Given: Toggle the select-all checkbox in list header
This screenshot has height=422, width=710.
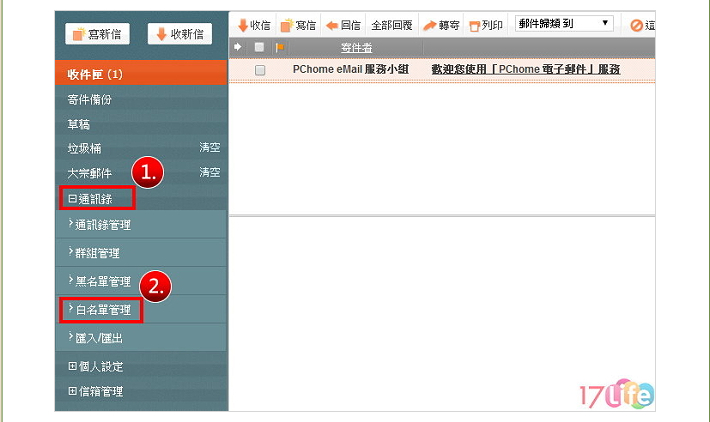Looking at the screenshot, I should 259,47.
